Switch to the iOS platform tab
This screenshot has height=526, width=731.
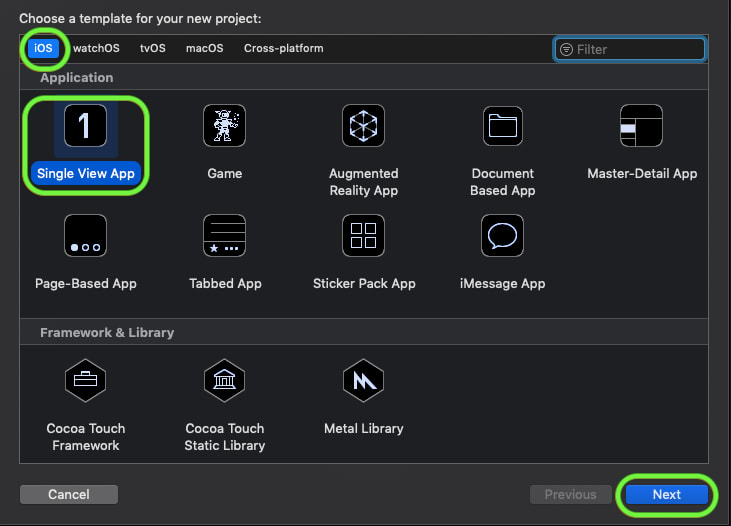click(x=43, y=48)
